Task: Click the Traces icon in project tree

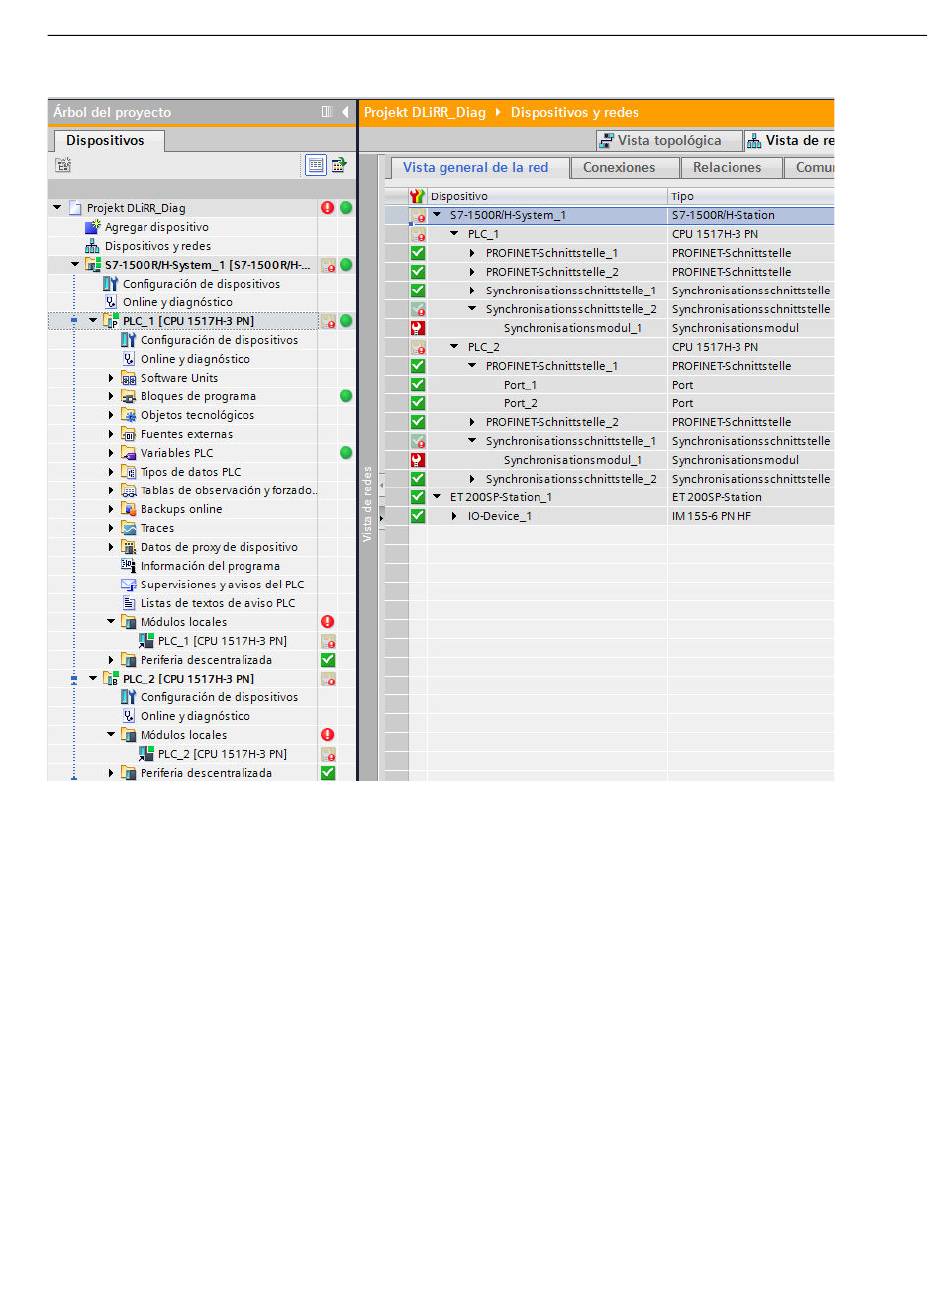Action: tap(129, 528)
